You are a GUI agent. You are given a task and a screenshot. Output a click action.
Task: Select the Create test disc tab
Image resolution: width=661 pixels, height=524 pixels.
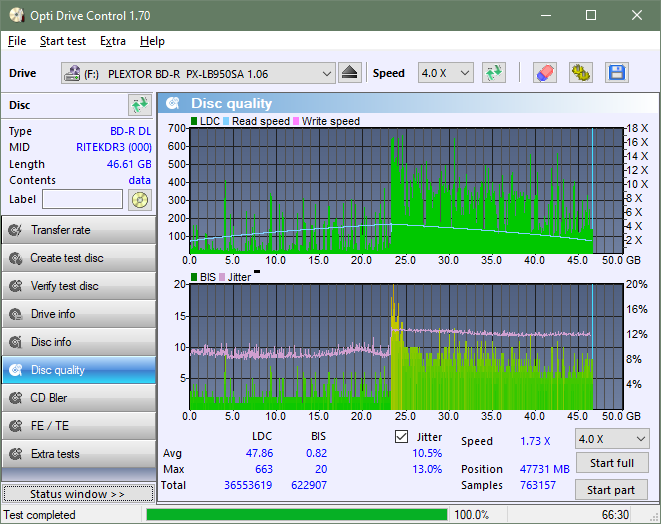[x=79, y=258]
